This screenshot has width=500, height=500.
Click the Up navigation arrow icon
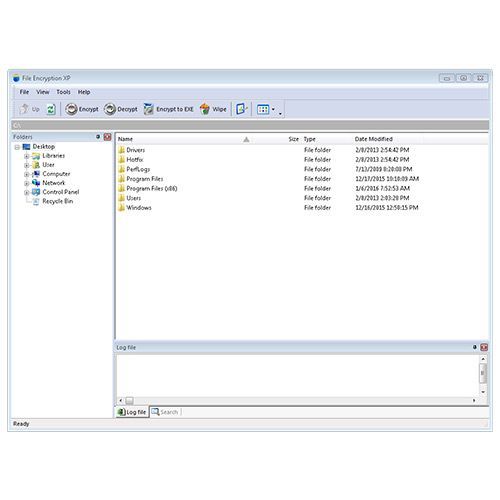click(24, 109)
